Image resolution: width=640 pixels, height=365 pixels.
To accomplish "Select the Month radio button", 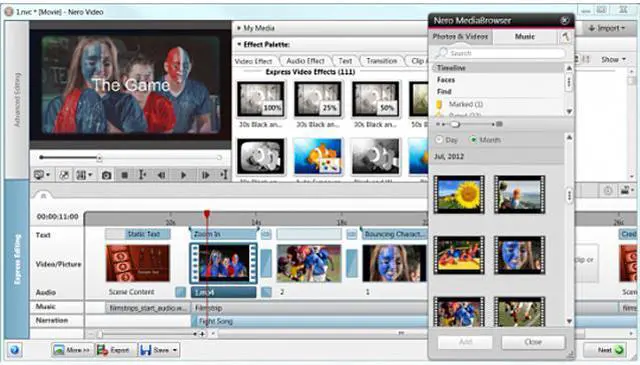I will [473, 140].
